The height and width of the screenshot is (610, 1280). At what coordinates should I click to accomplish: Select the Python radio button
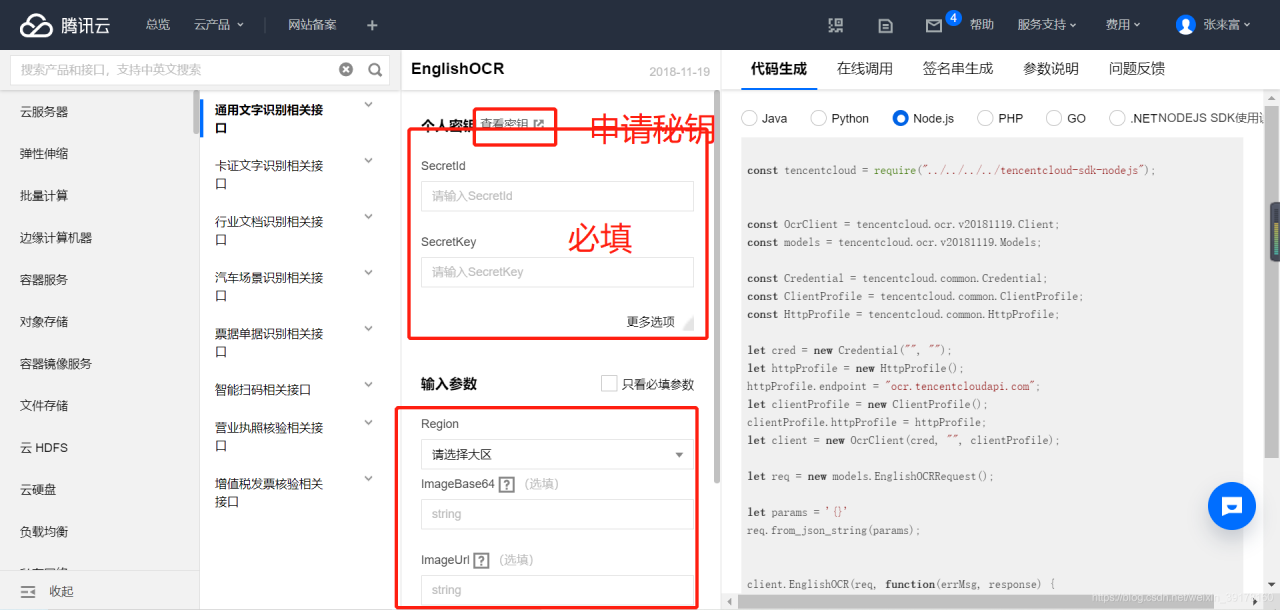coord(820,117)
